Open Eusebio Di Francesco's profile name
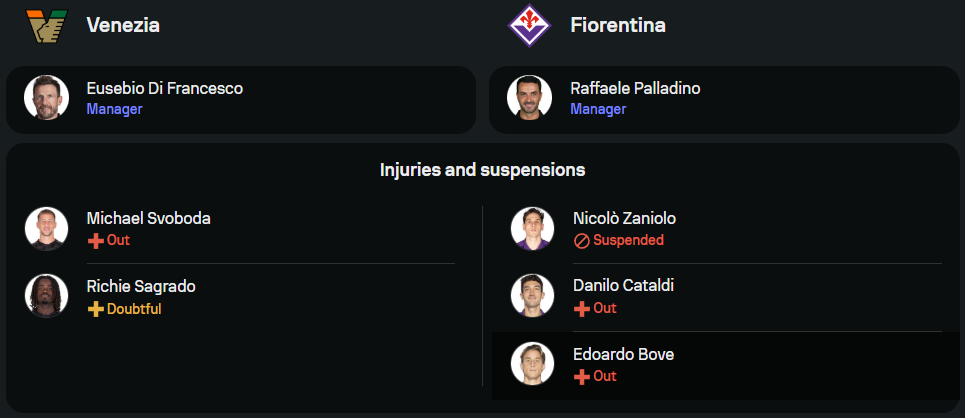Image resolution: width=965 pixels, height=418 pixels. [x=164, y=88]
